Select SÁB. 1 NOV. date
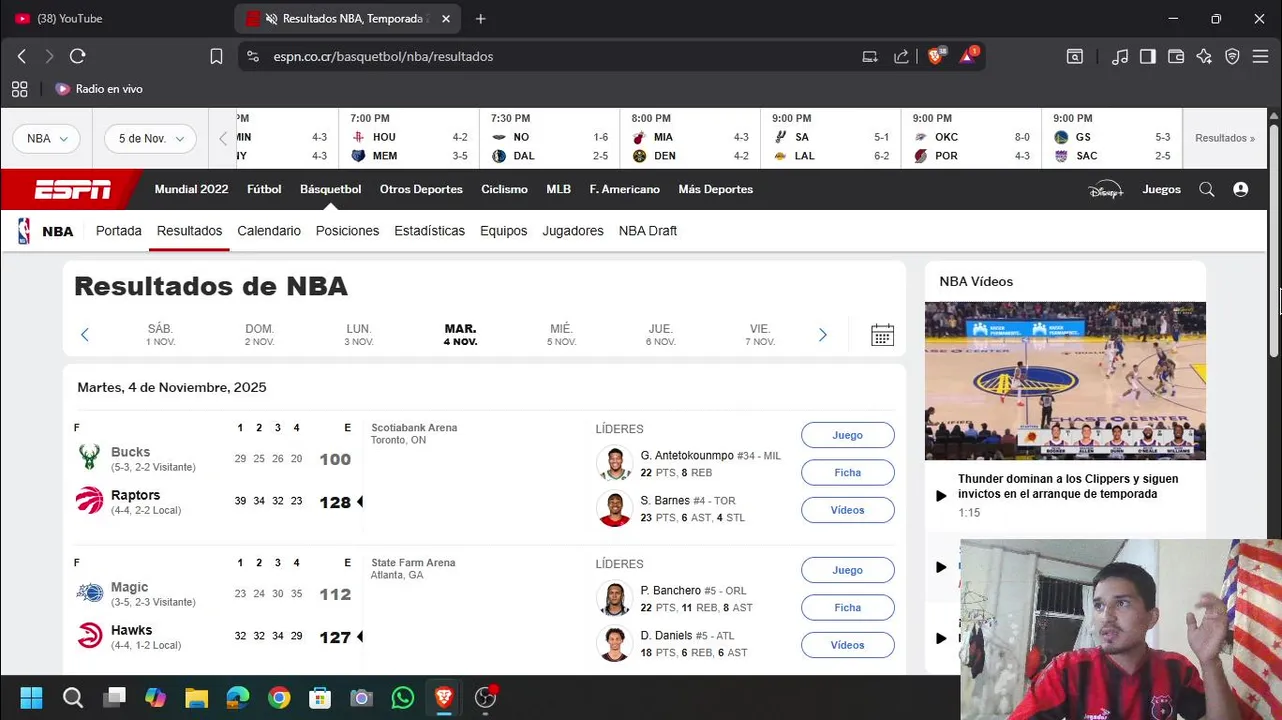Viewport: 1282px width, 720px height. 160,335
